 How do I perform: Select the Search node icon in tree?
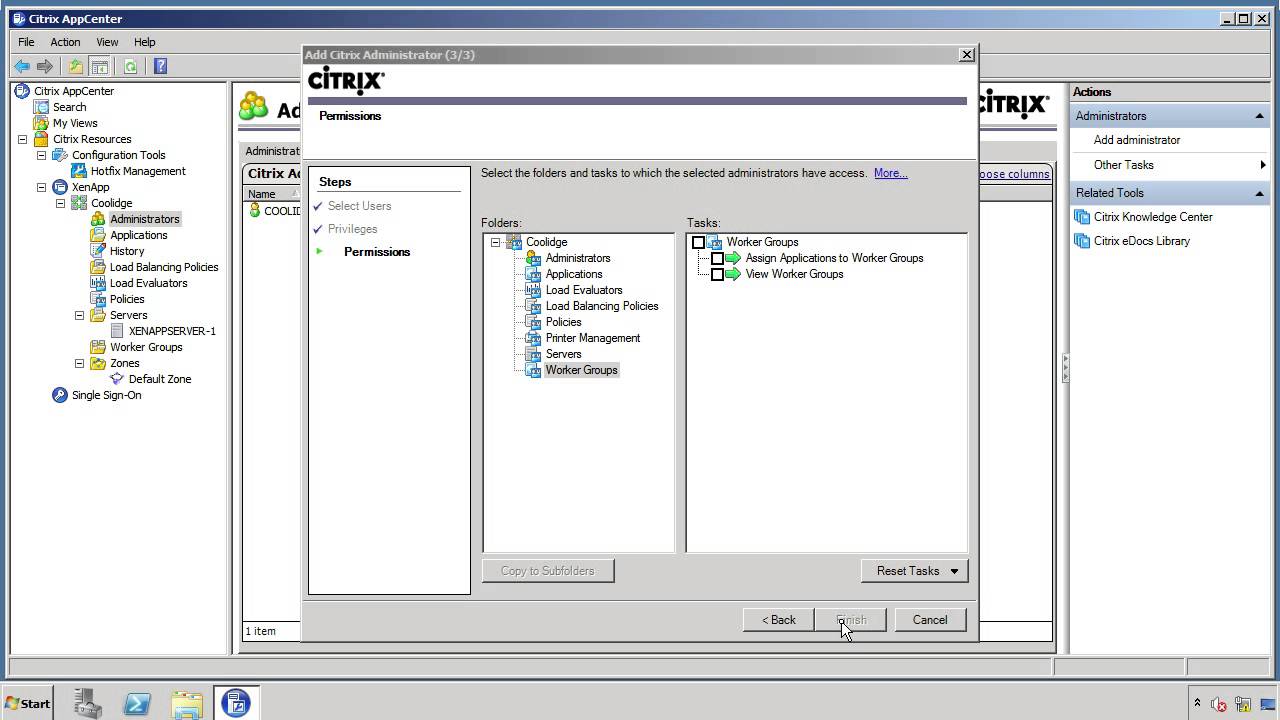point(41,107)
